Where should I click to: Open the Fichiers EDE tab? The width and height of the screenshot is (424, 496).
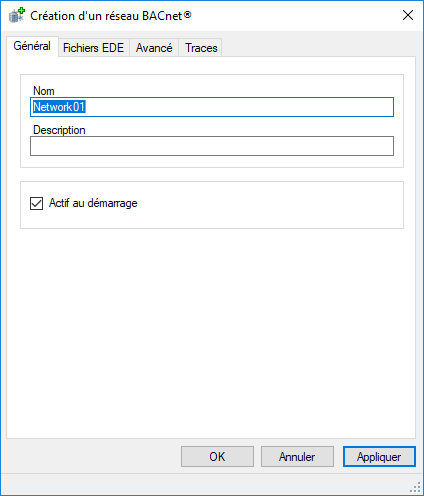(93, 48)
